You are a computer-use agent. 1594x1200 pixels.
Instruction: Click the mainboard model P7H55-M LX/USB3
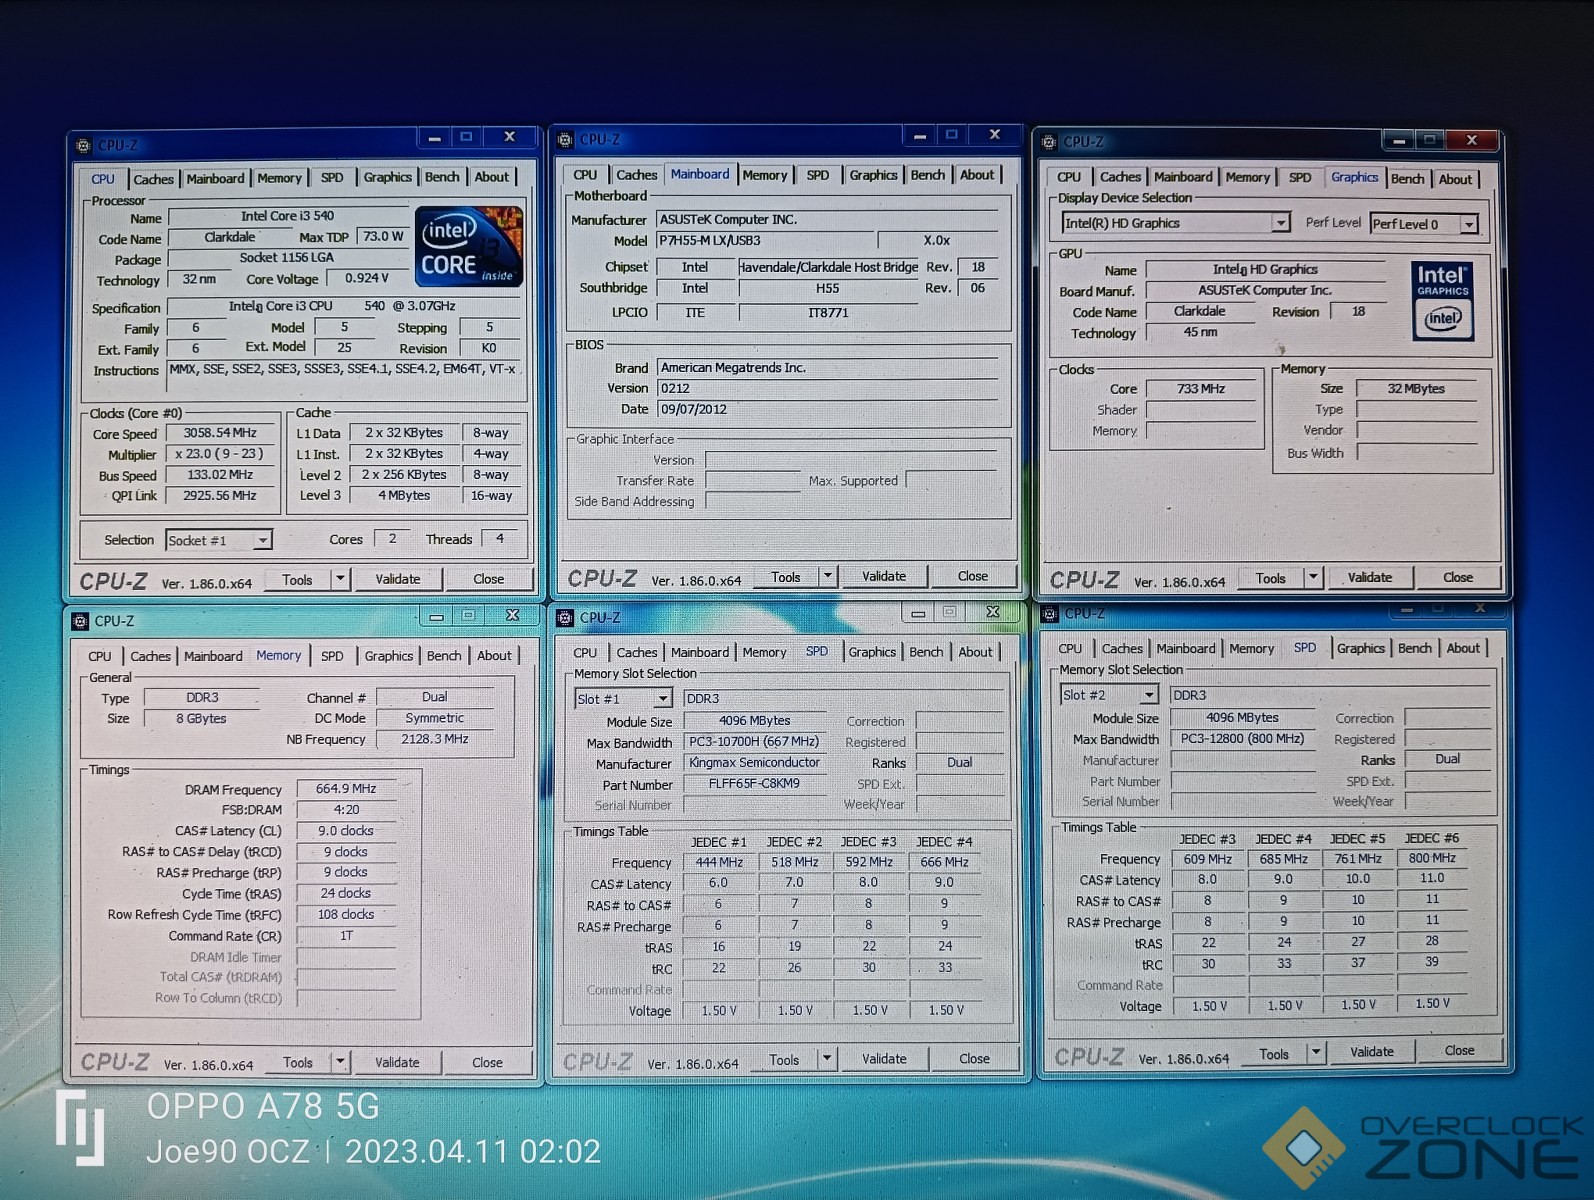click(x=765, y=240)
